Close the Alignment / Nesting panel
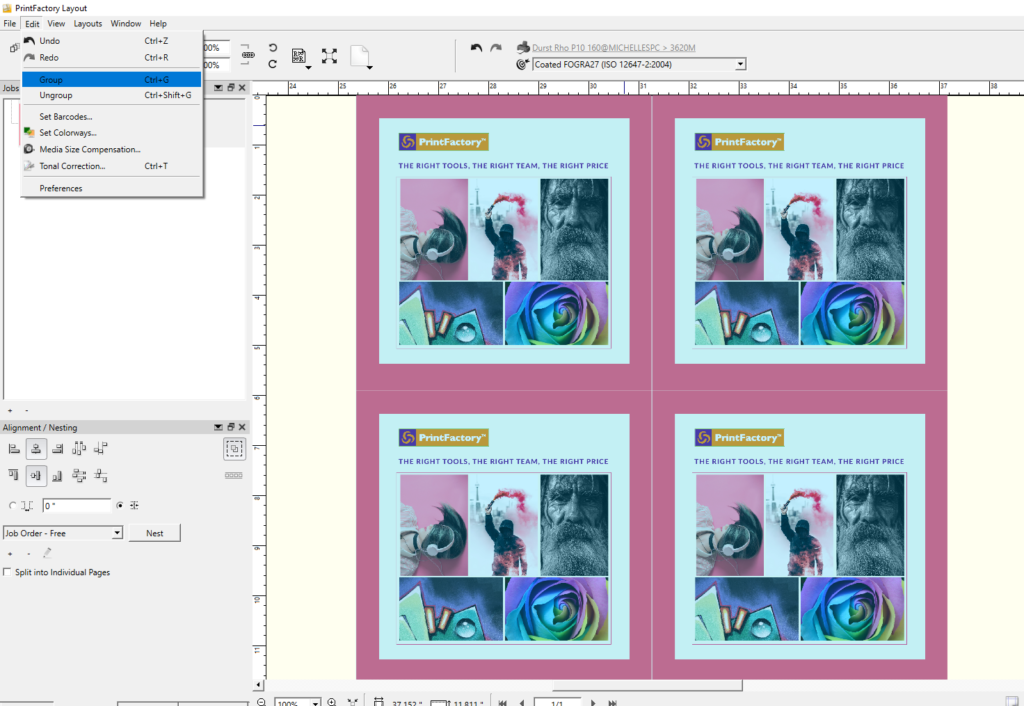Image resolution: width=1024 pixels, height=706 pixels. (242, 427)
